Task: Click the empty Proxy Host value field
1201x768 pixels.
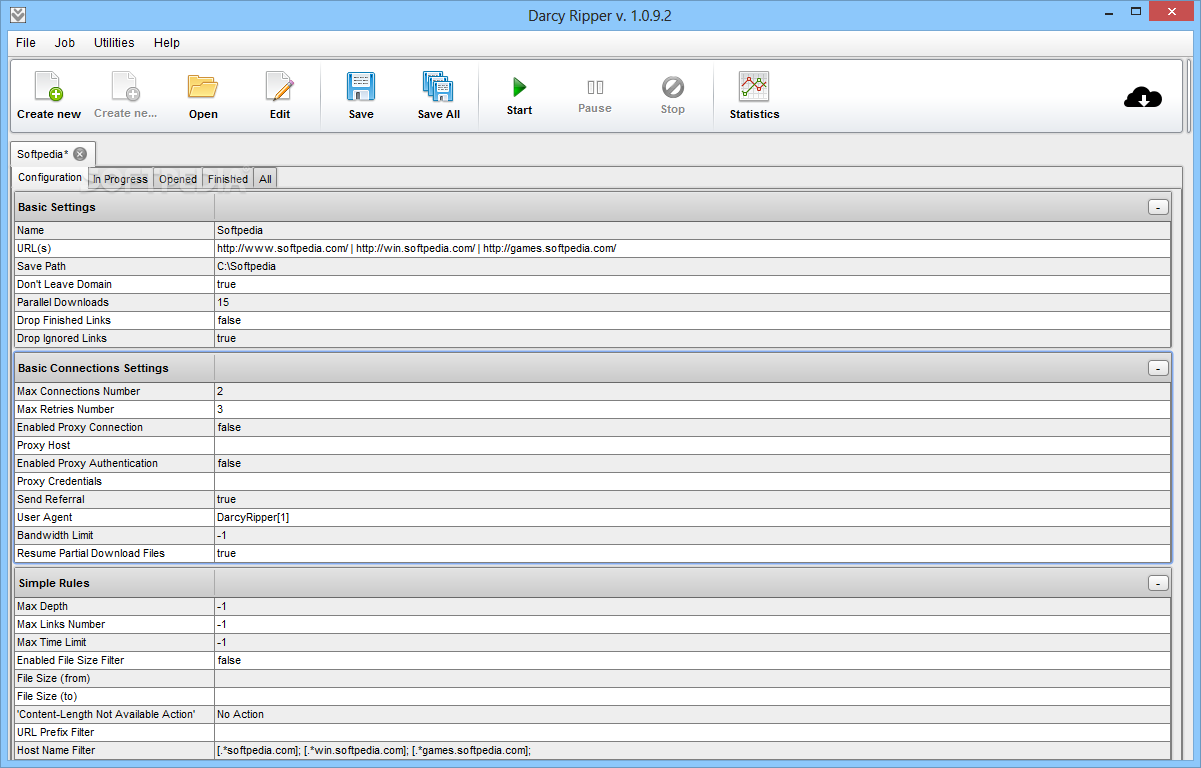Action: point(692,445)
